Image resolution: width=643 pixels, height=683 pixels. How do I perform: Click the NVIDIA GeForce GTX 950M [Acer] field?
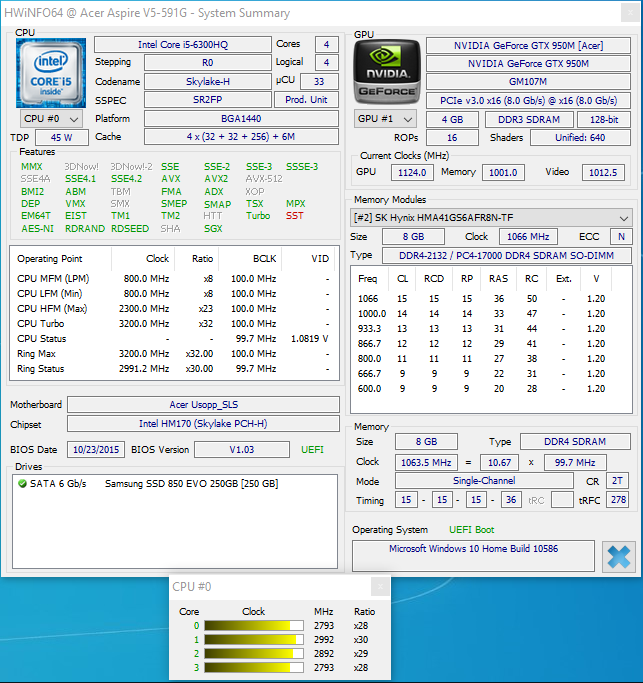point(528,45)
